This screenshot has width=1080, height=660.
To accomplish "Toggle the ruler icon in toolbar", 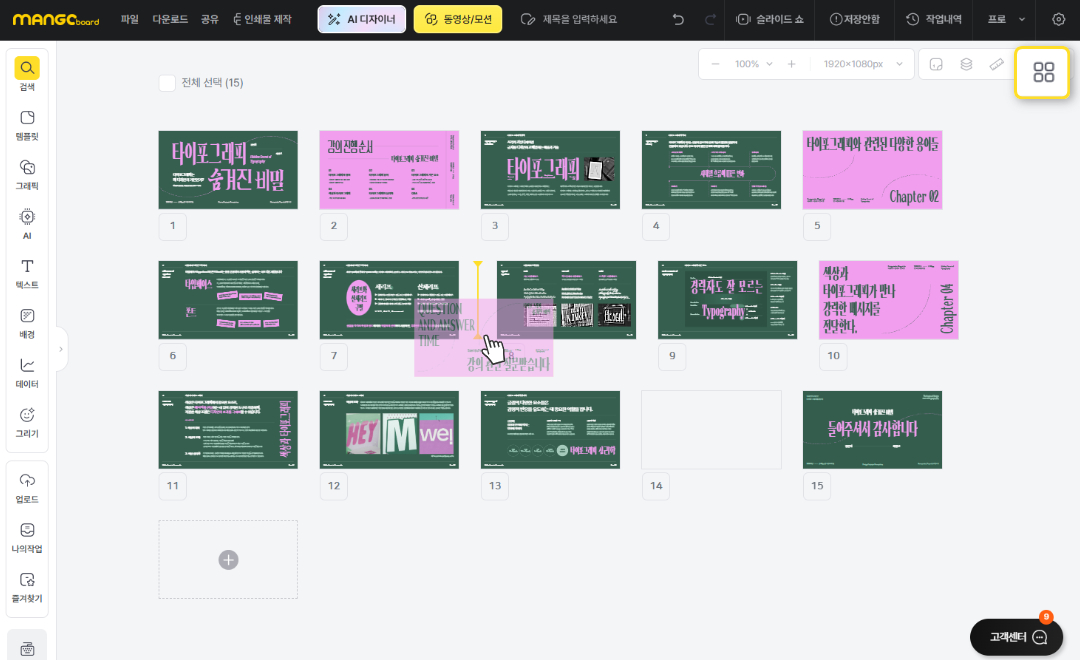I will [x=996, y=64].
